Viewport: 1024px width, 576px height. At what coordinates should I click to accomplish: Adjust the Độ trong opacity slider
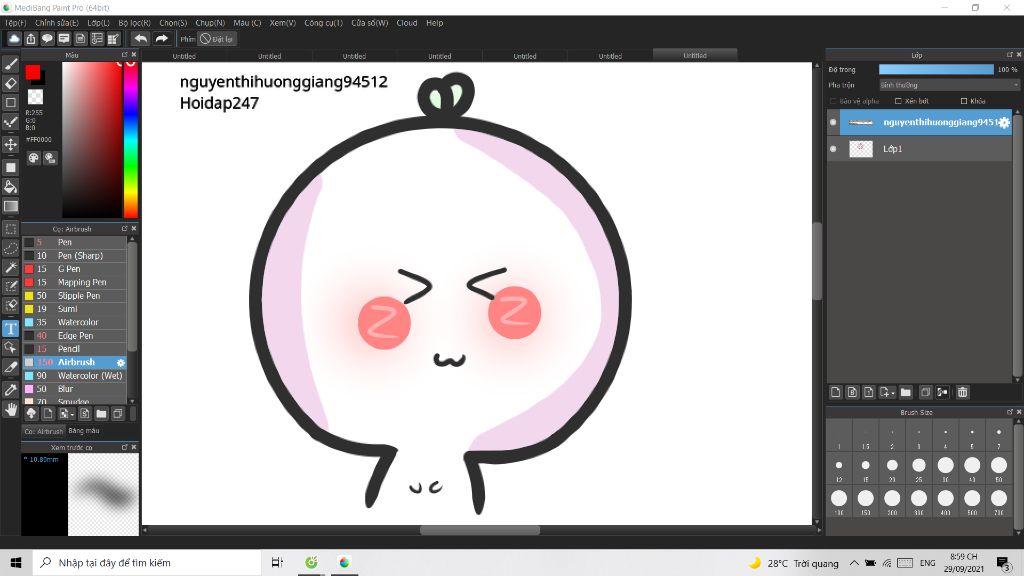point(936,69)
